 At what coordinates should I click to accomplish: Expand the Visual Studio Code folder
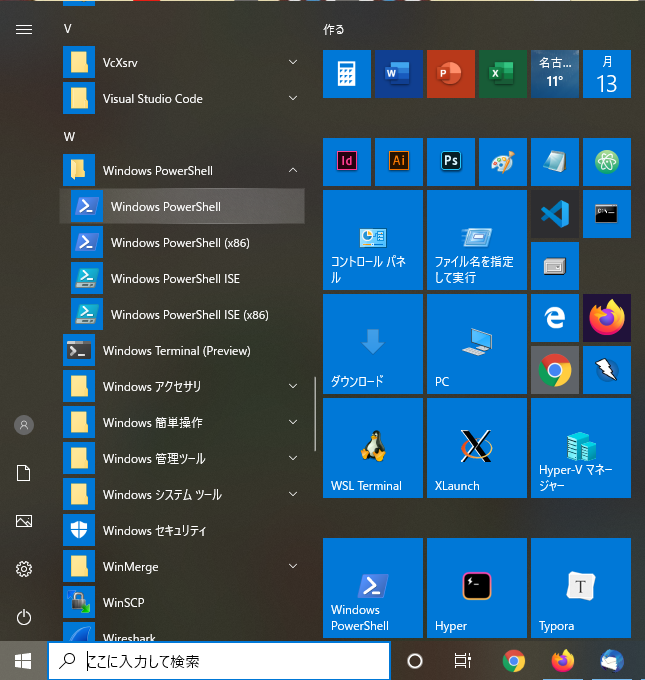[x=182, y=98]
